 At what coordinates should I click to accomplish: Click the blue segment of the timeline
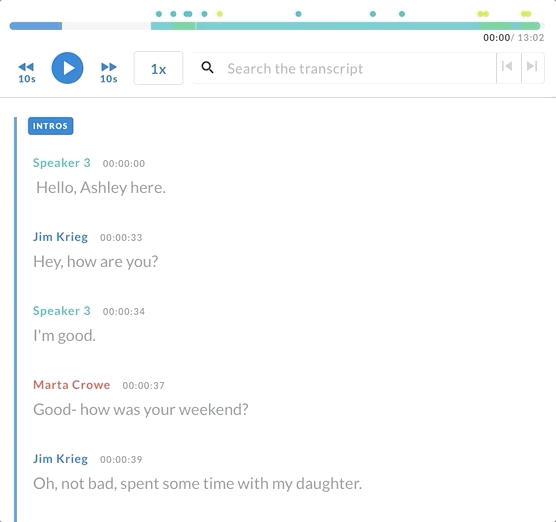tap(36, 26)
